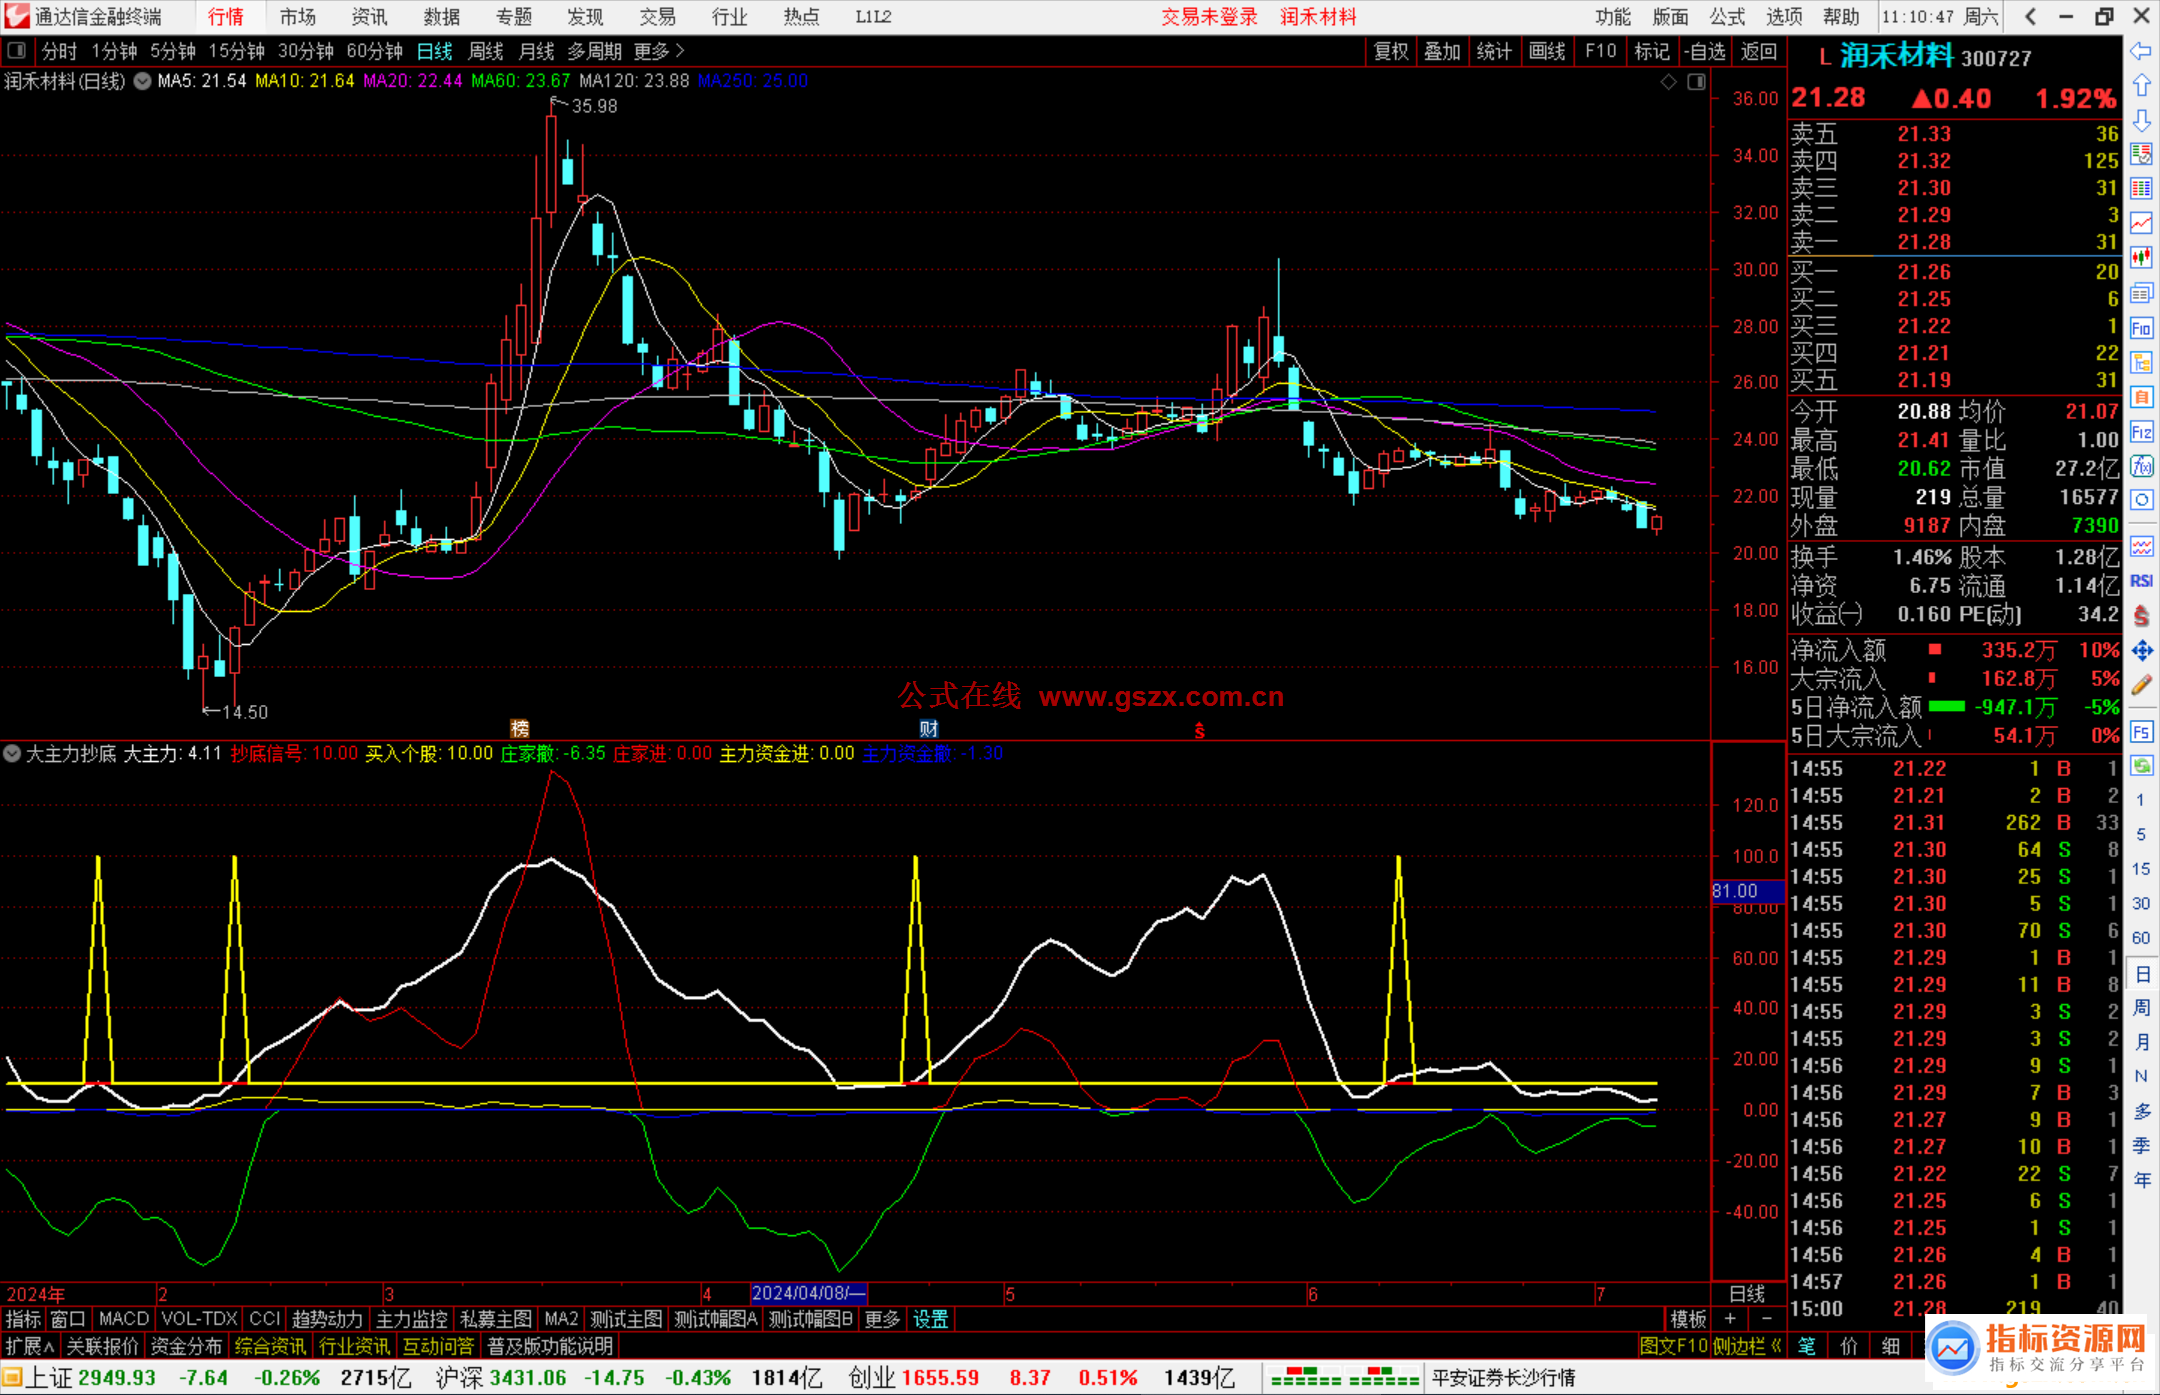
Task: Click the 复权 button
Action: 1390,51
